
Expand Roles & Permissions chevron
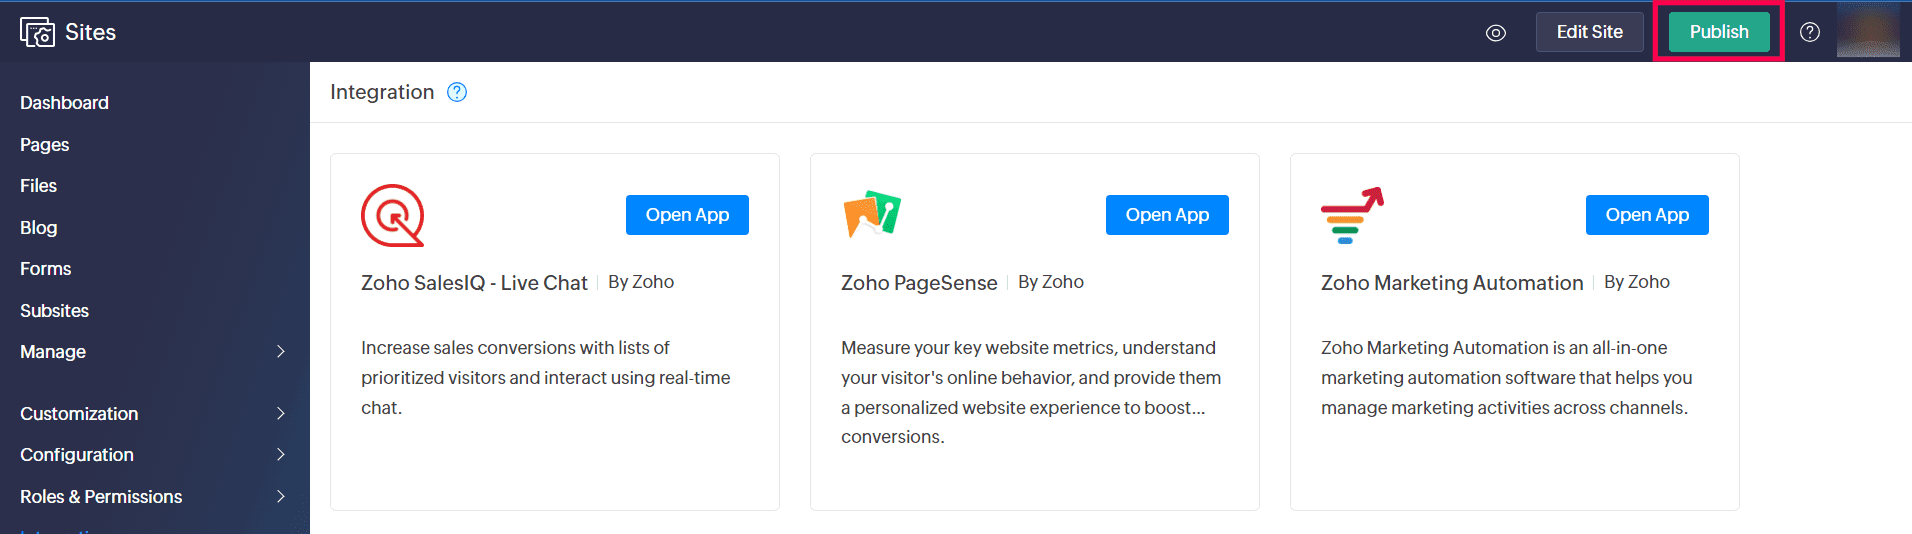click(281, 496)
